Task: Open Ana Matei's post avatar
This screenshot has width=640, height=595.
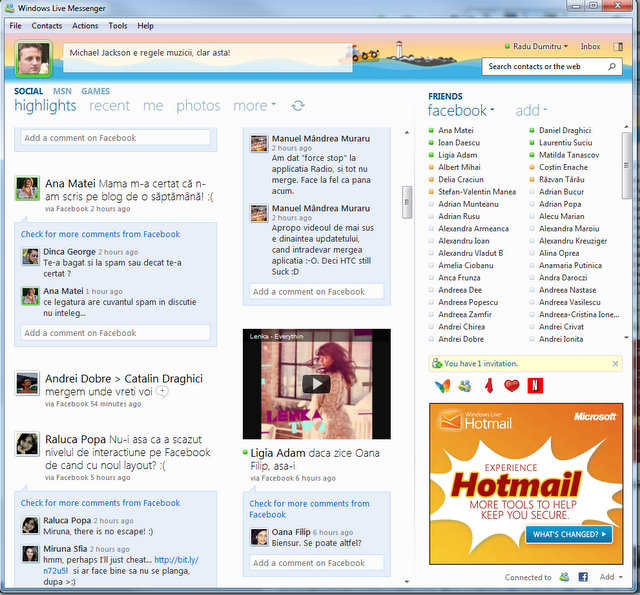Action: (x=27, y=188)
